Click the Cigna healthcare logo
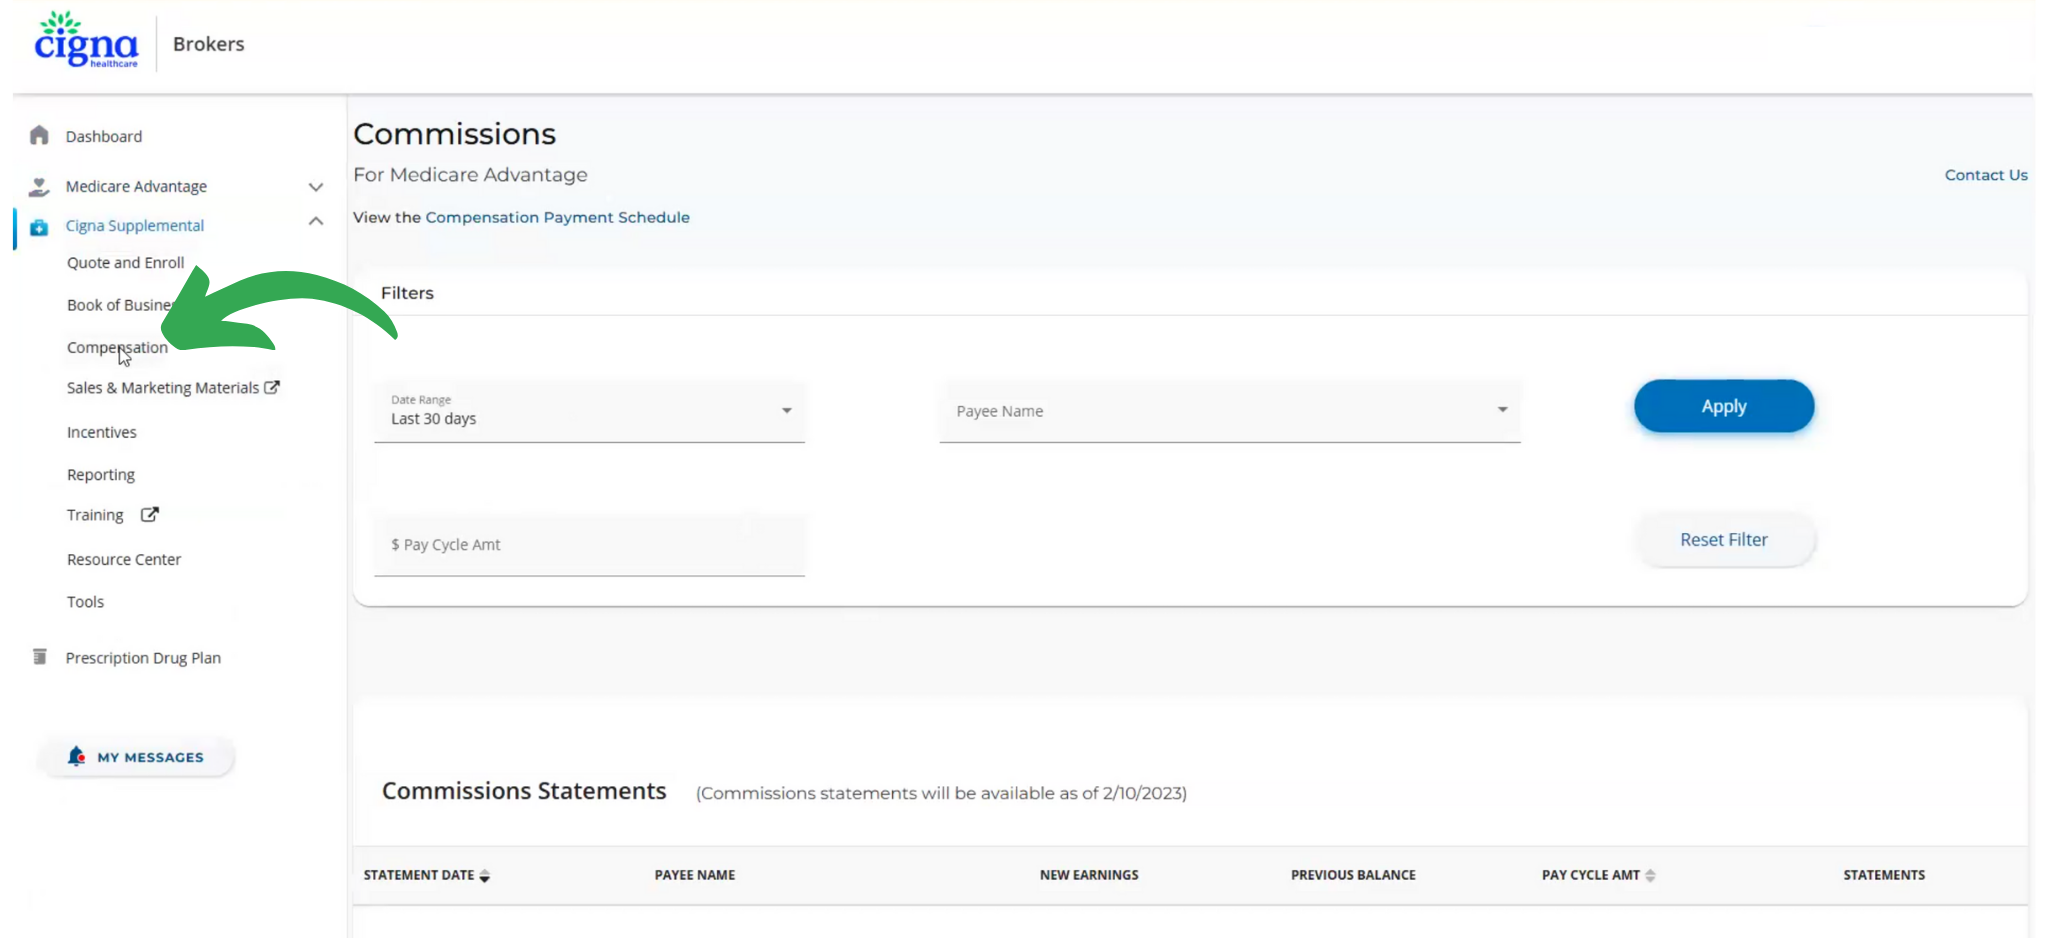The height and width of the screenshot is (938, 2048). pos(86,41)
